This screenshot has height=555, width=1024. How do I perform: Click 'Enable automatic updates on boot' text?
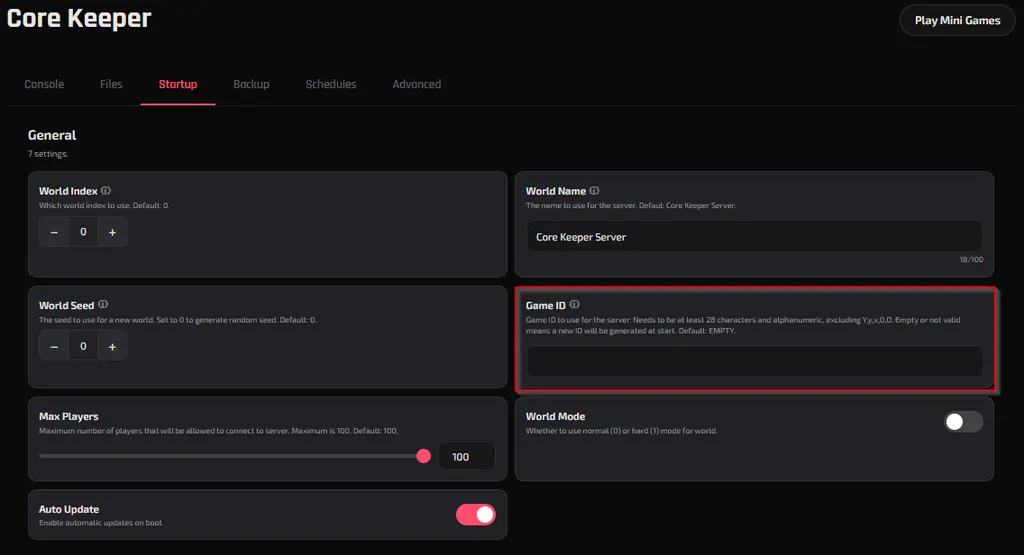coord(101,523)
